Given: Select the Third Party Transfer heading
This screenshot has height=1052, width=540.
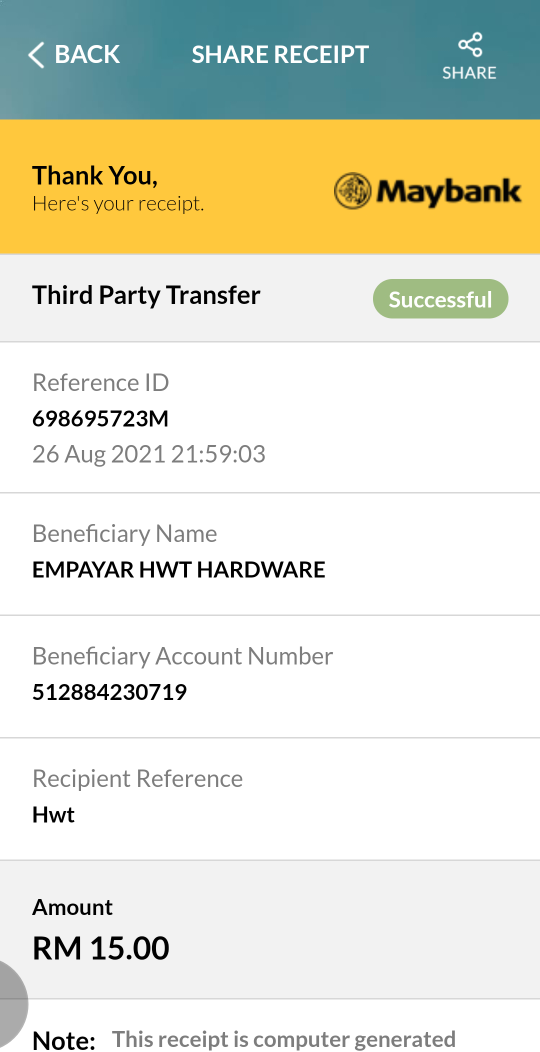Looking at the screenshot, I should click(x=146, y=295).
